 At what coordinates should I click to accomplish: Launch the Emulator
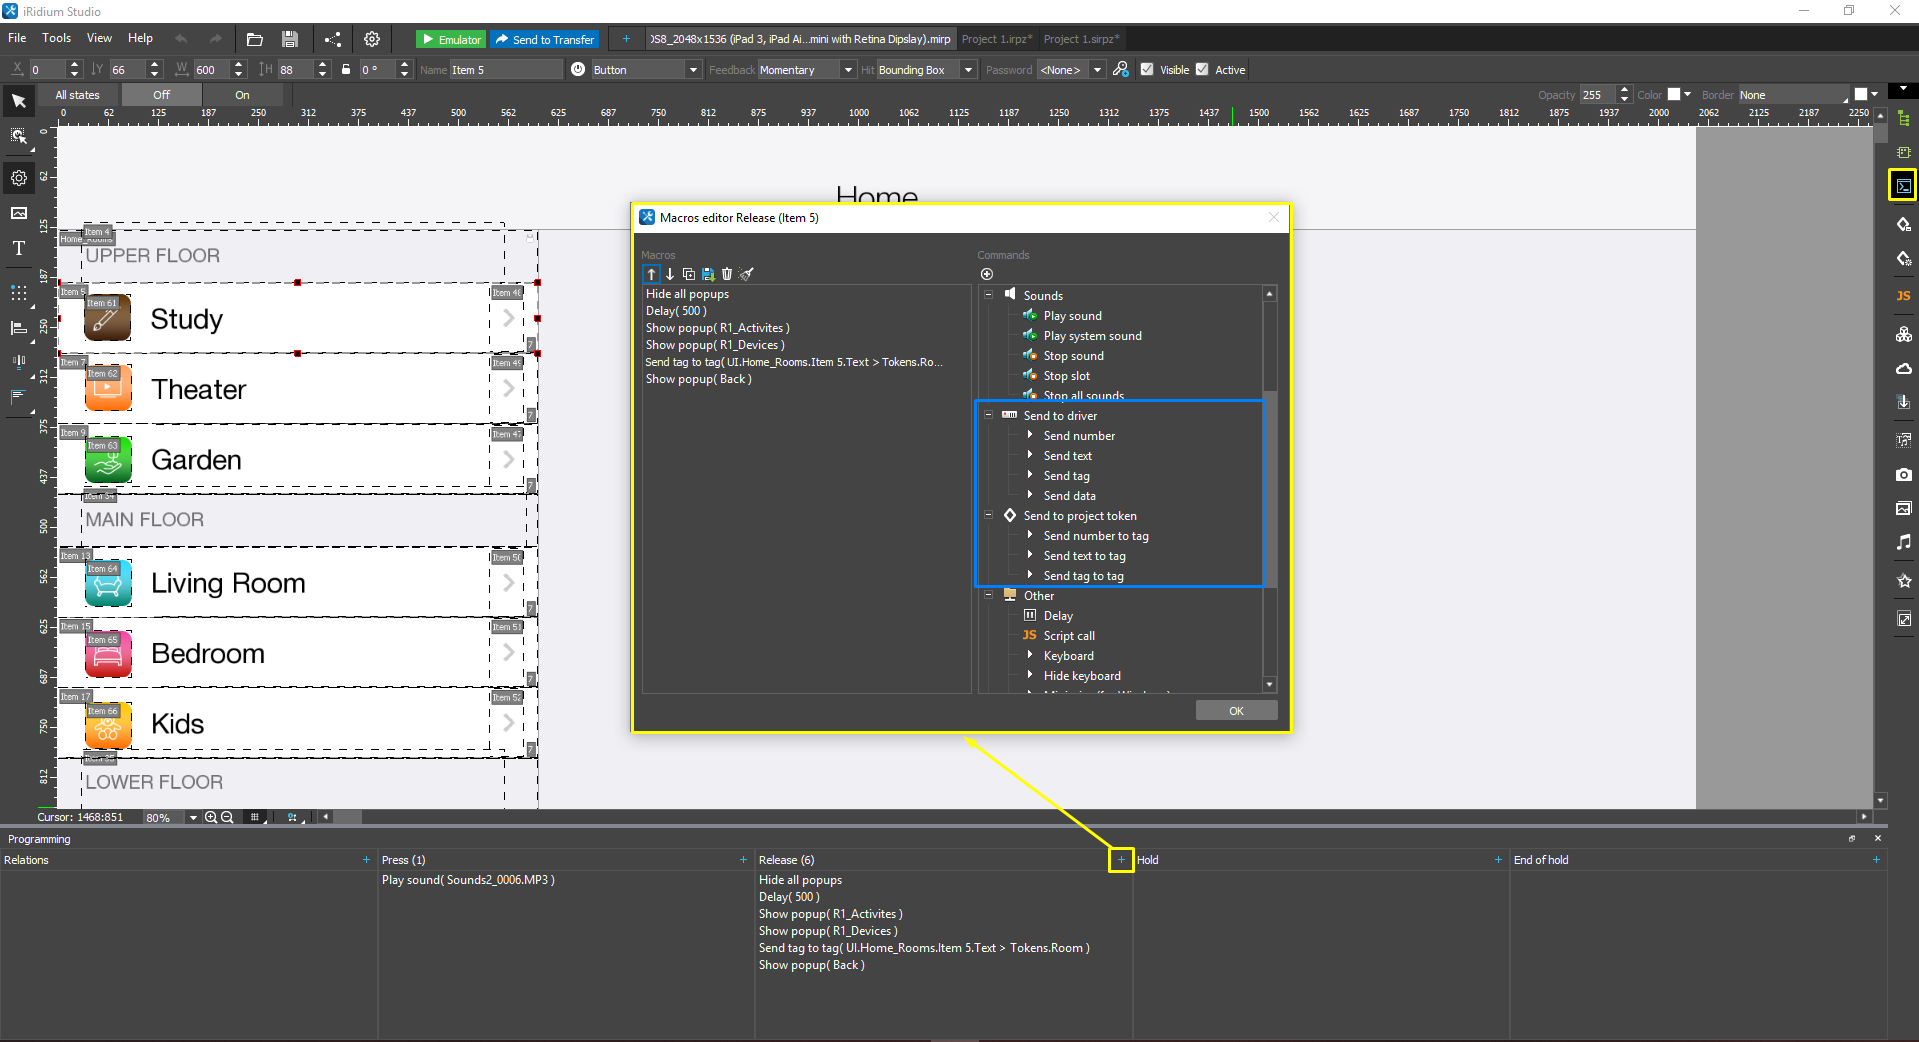[450, 39]
